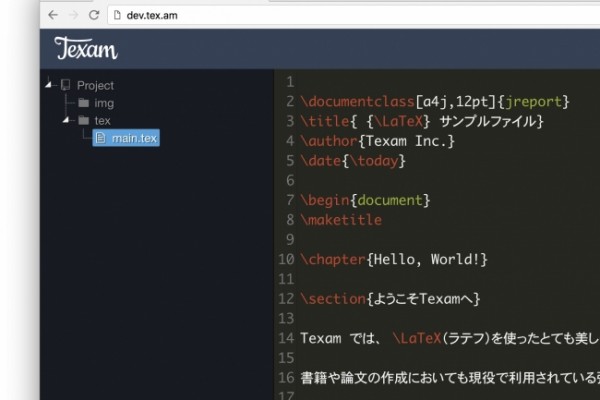This screenshot has height=400, width=600.
Task: Click line number 10 in gutter
Action: pyautogui.click(x=286, y=259)
